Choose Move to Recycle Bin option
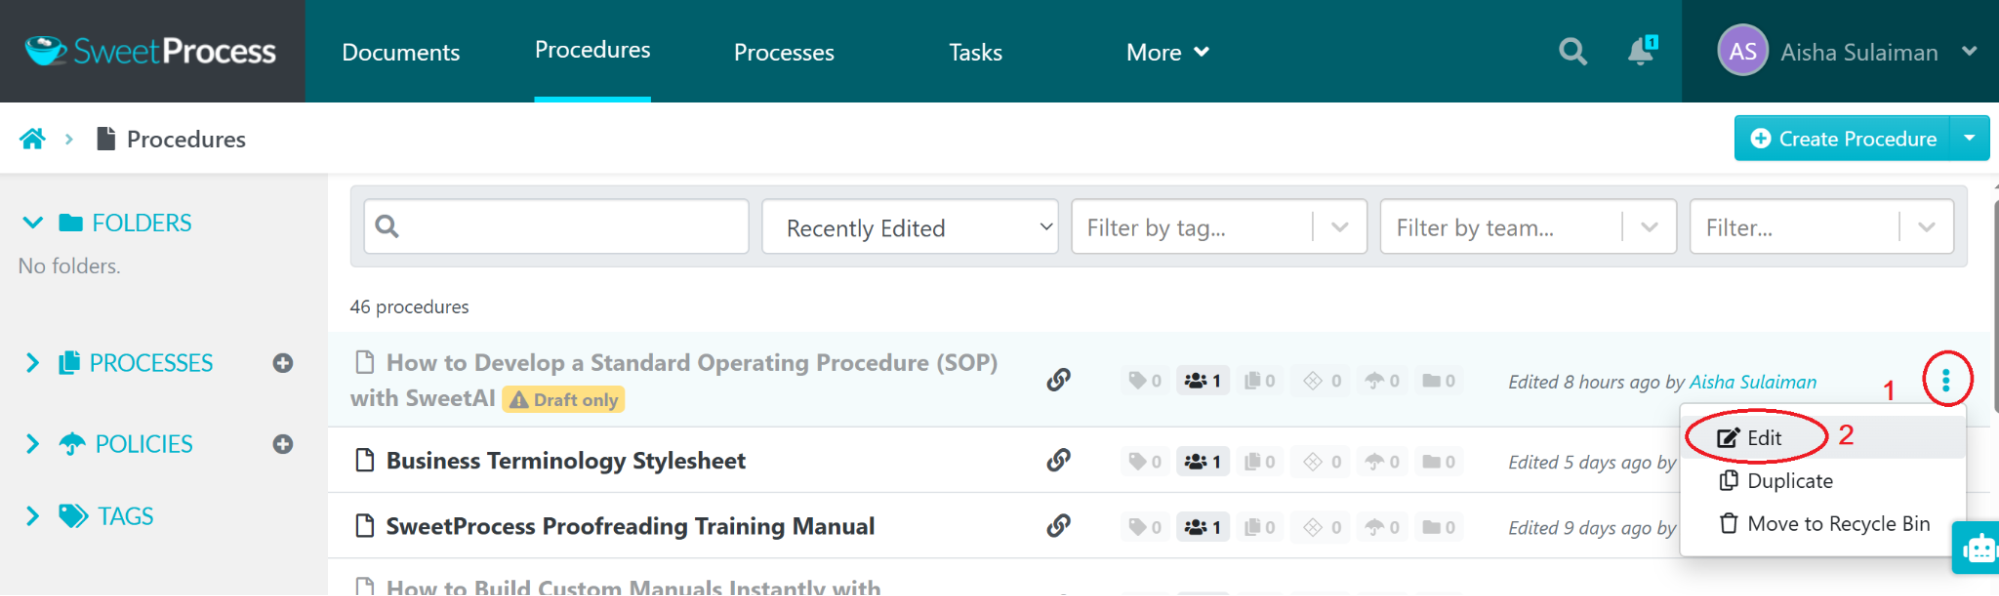 pyautogui.click(x=1836, y=524)
